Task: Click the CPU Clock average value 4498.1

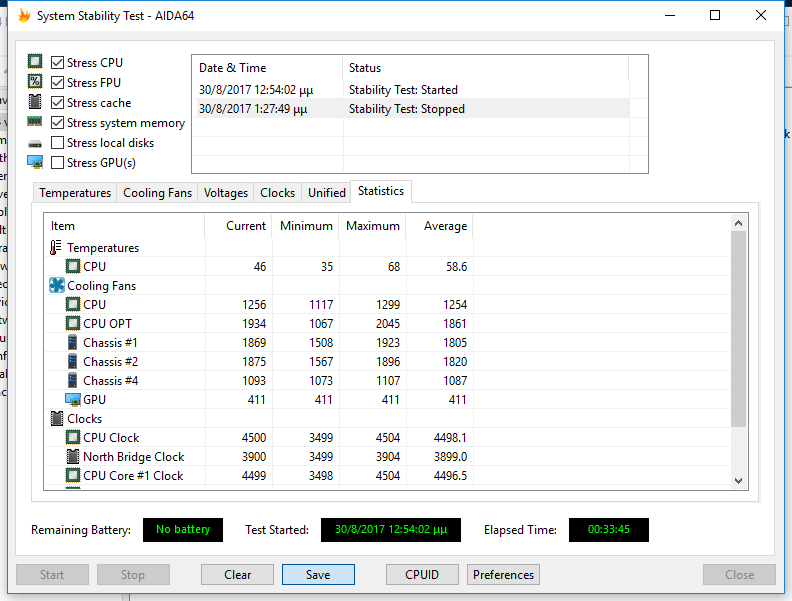Action: [450, 437]
